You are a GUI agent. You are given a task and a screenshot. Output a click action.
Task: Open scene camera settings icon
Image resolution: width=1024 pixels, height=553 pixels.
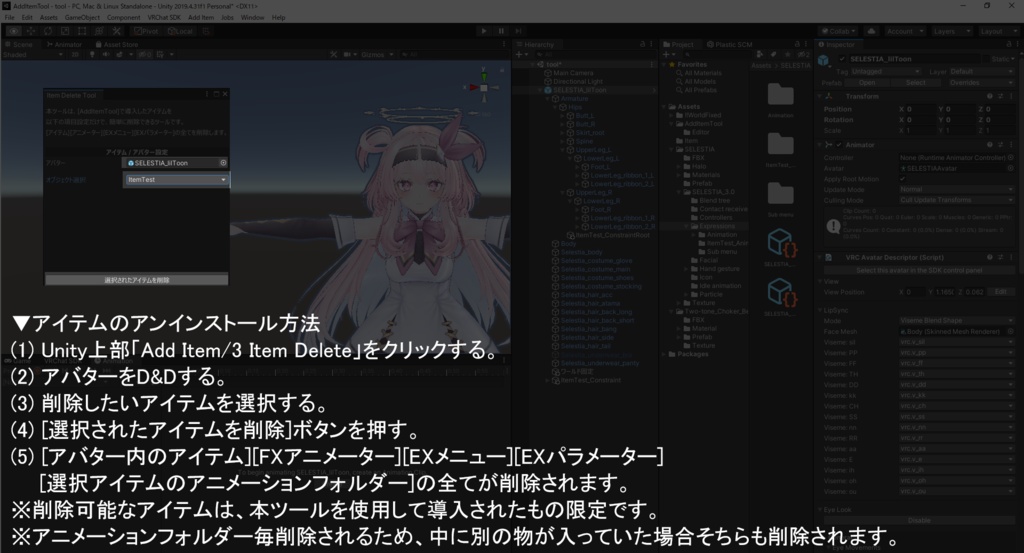(x=347, y=55)
